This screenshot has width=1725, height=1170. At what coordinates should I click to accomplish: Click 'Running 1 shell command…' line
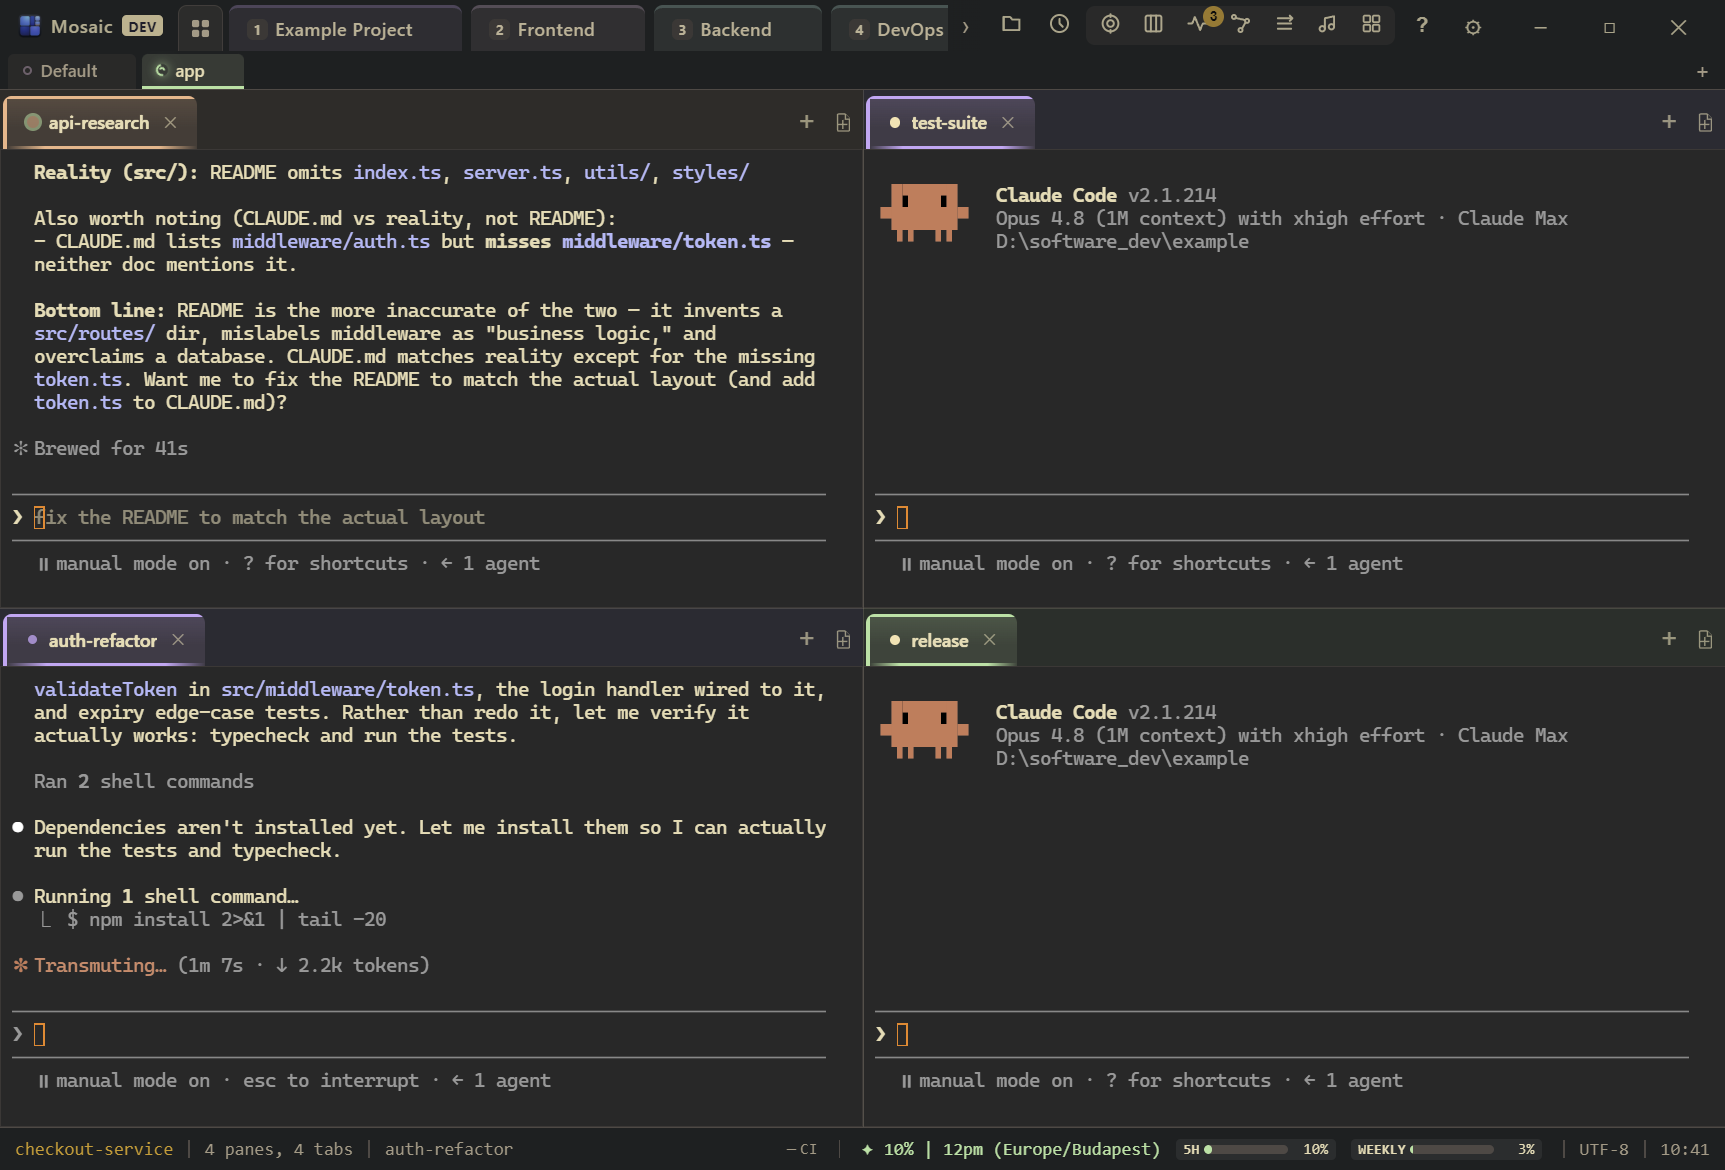166,897
